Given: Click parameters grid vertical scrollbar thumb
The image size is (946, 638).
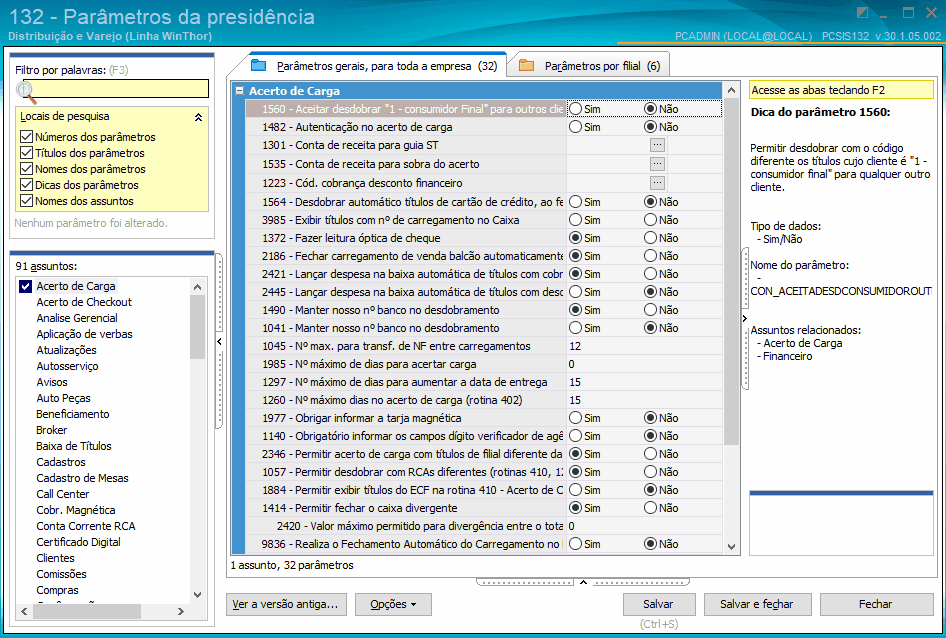Looking at the screenshot, I should pos(731,272).
